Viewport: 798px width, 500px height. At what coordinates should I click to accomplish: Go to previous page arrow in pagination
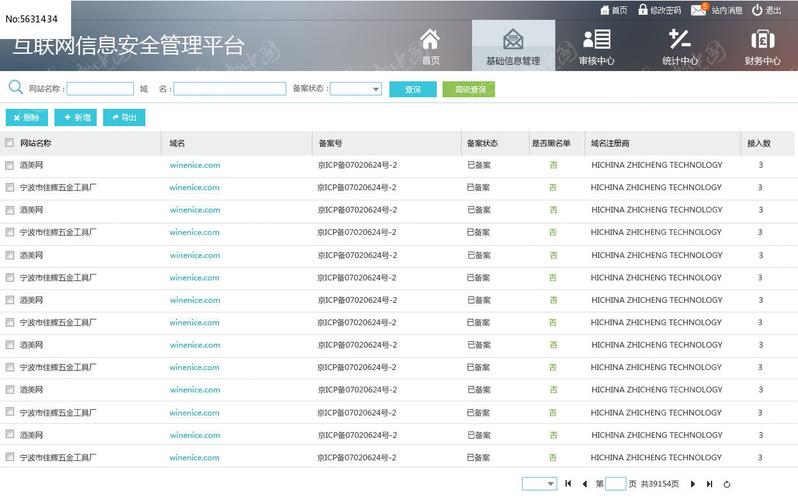pos(585,484)
